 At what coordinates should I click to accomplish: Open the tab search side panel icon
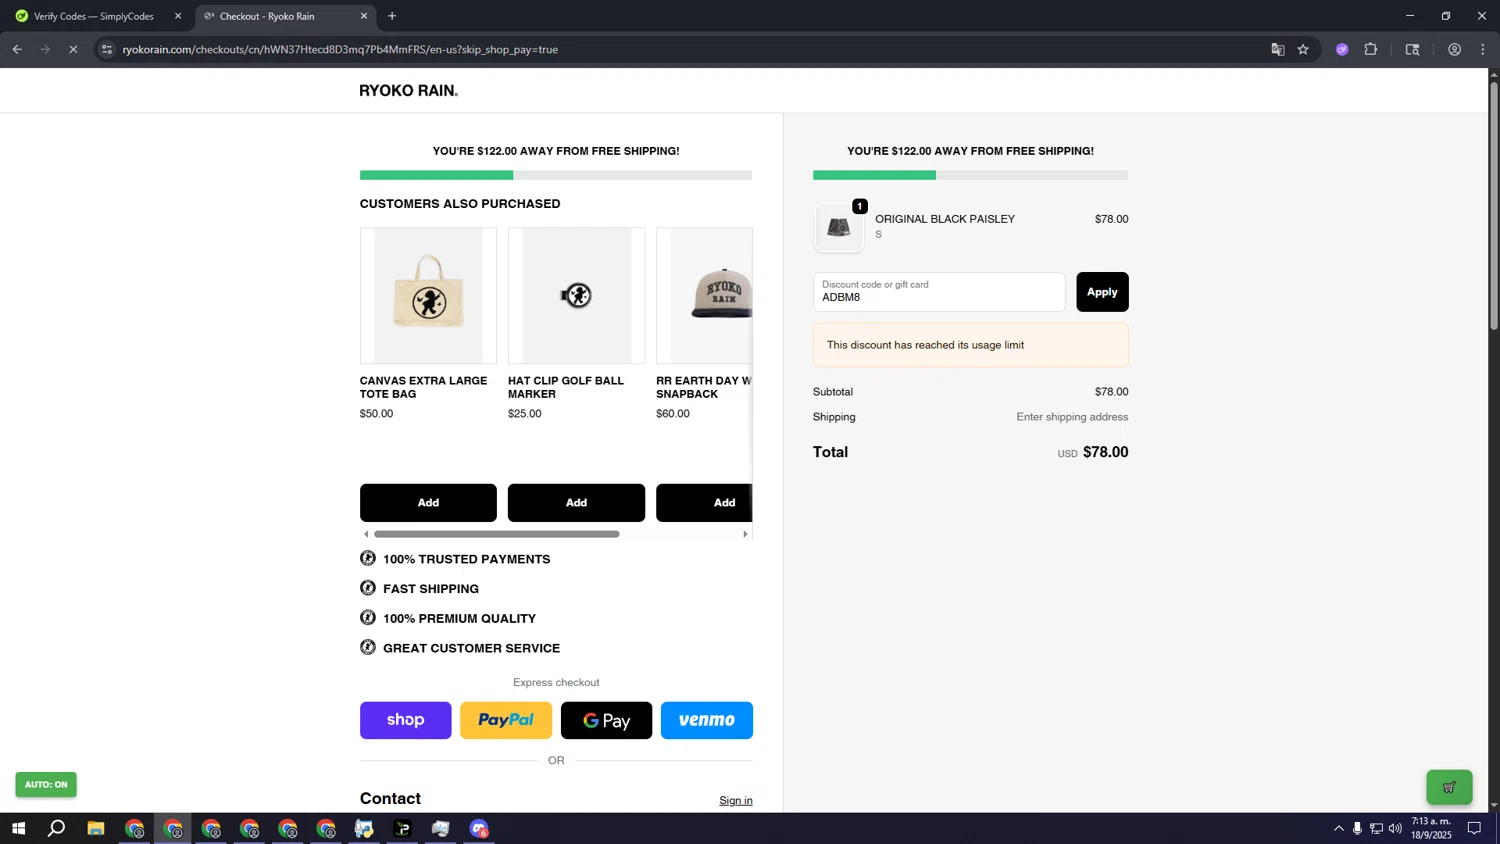(x=1412, y=49)
